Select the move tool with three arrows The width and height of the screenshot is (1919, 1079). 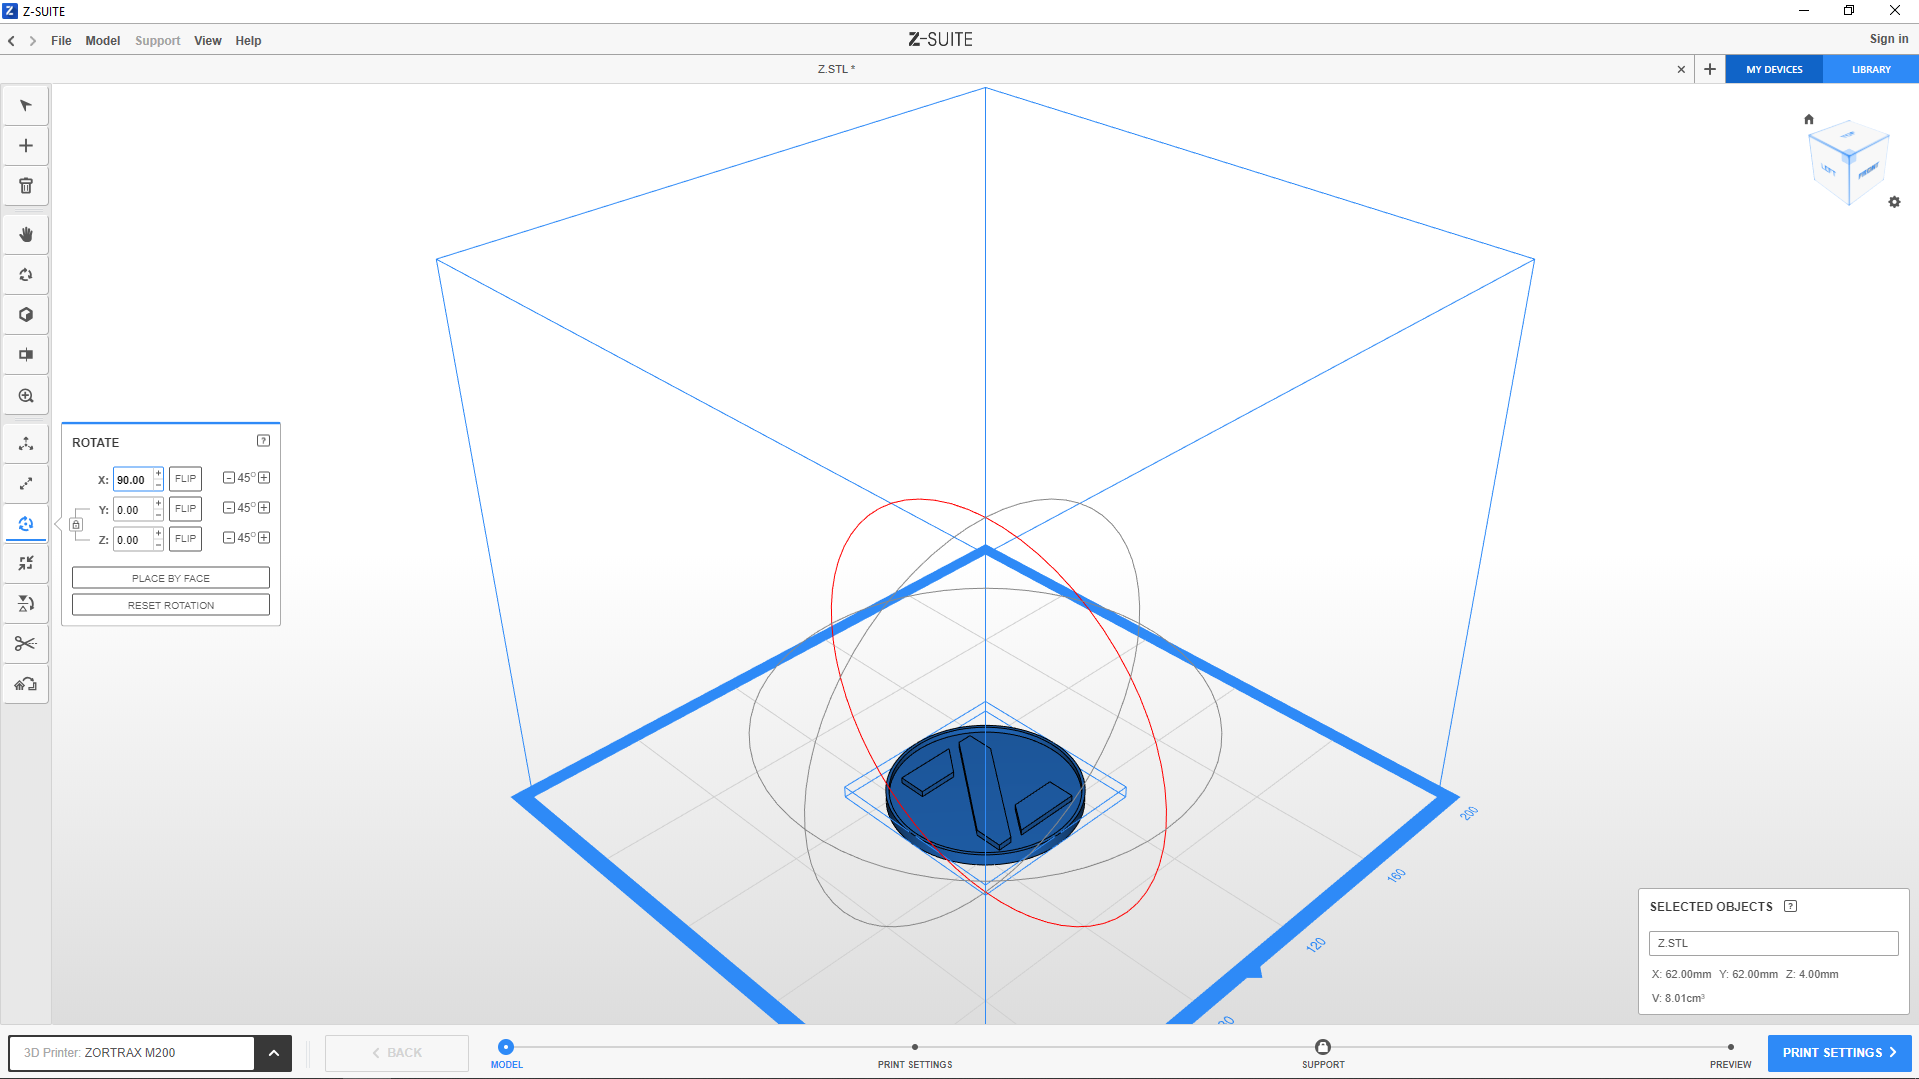point(26,444)
